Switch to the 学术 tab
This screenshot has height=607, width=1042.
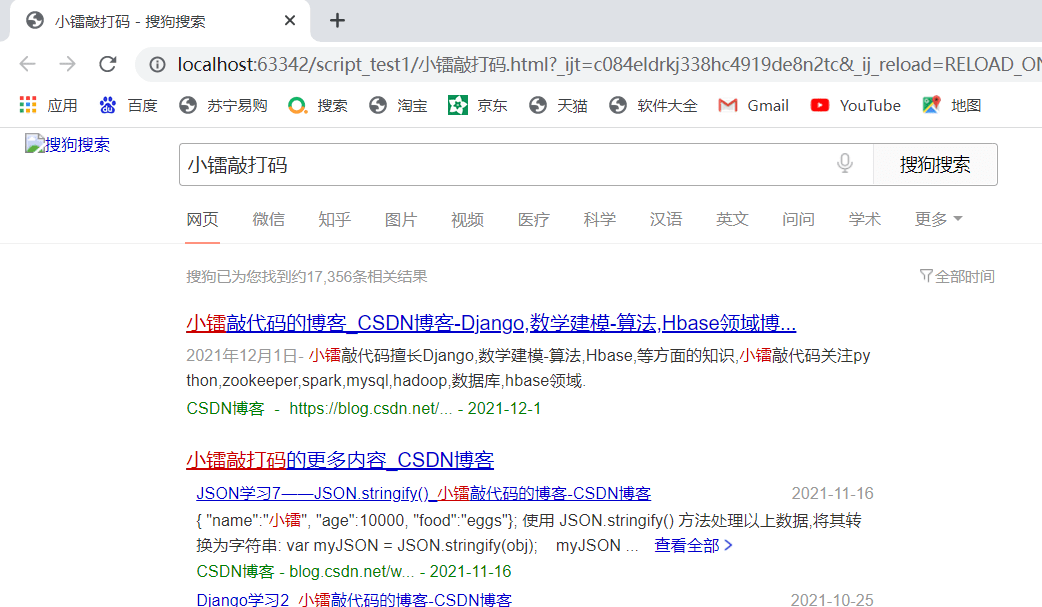pos(865,219)
